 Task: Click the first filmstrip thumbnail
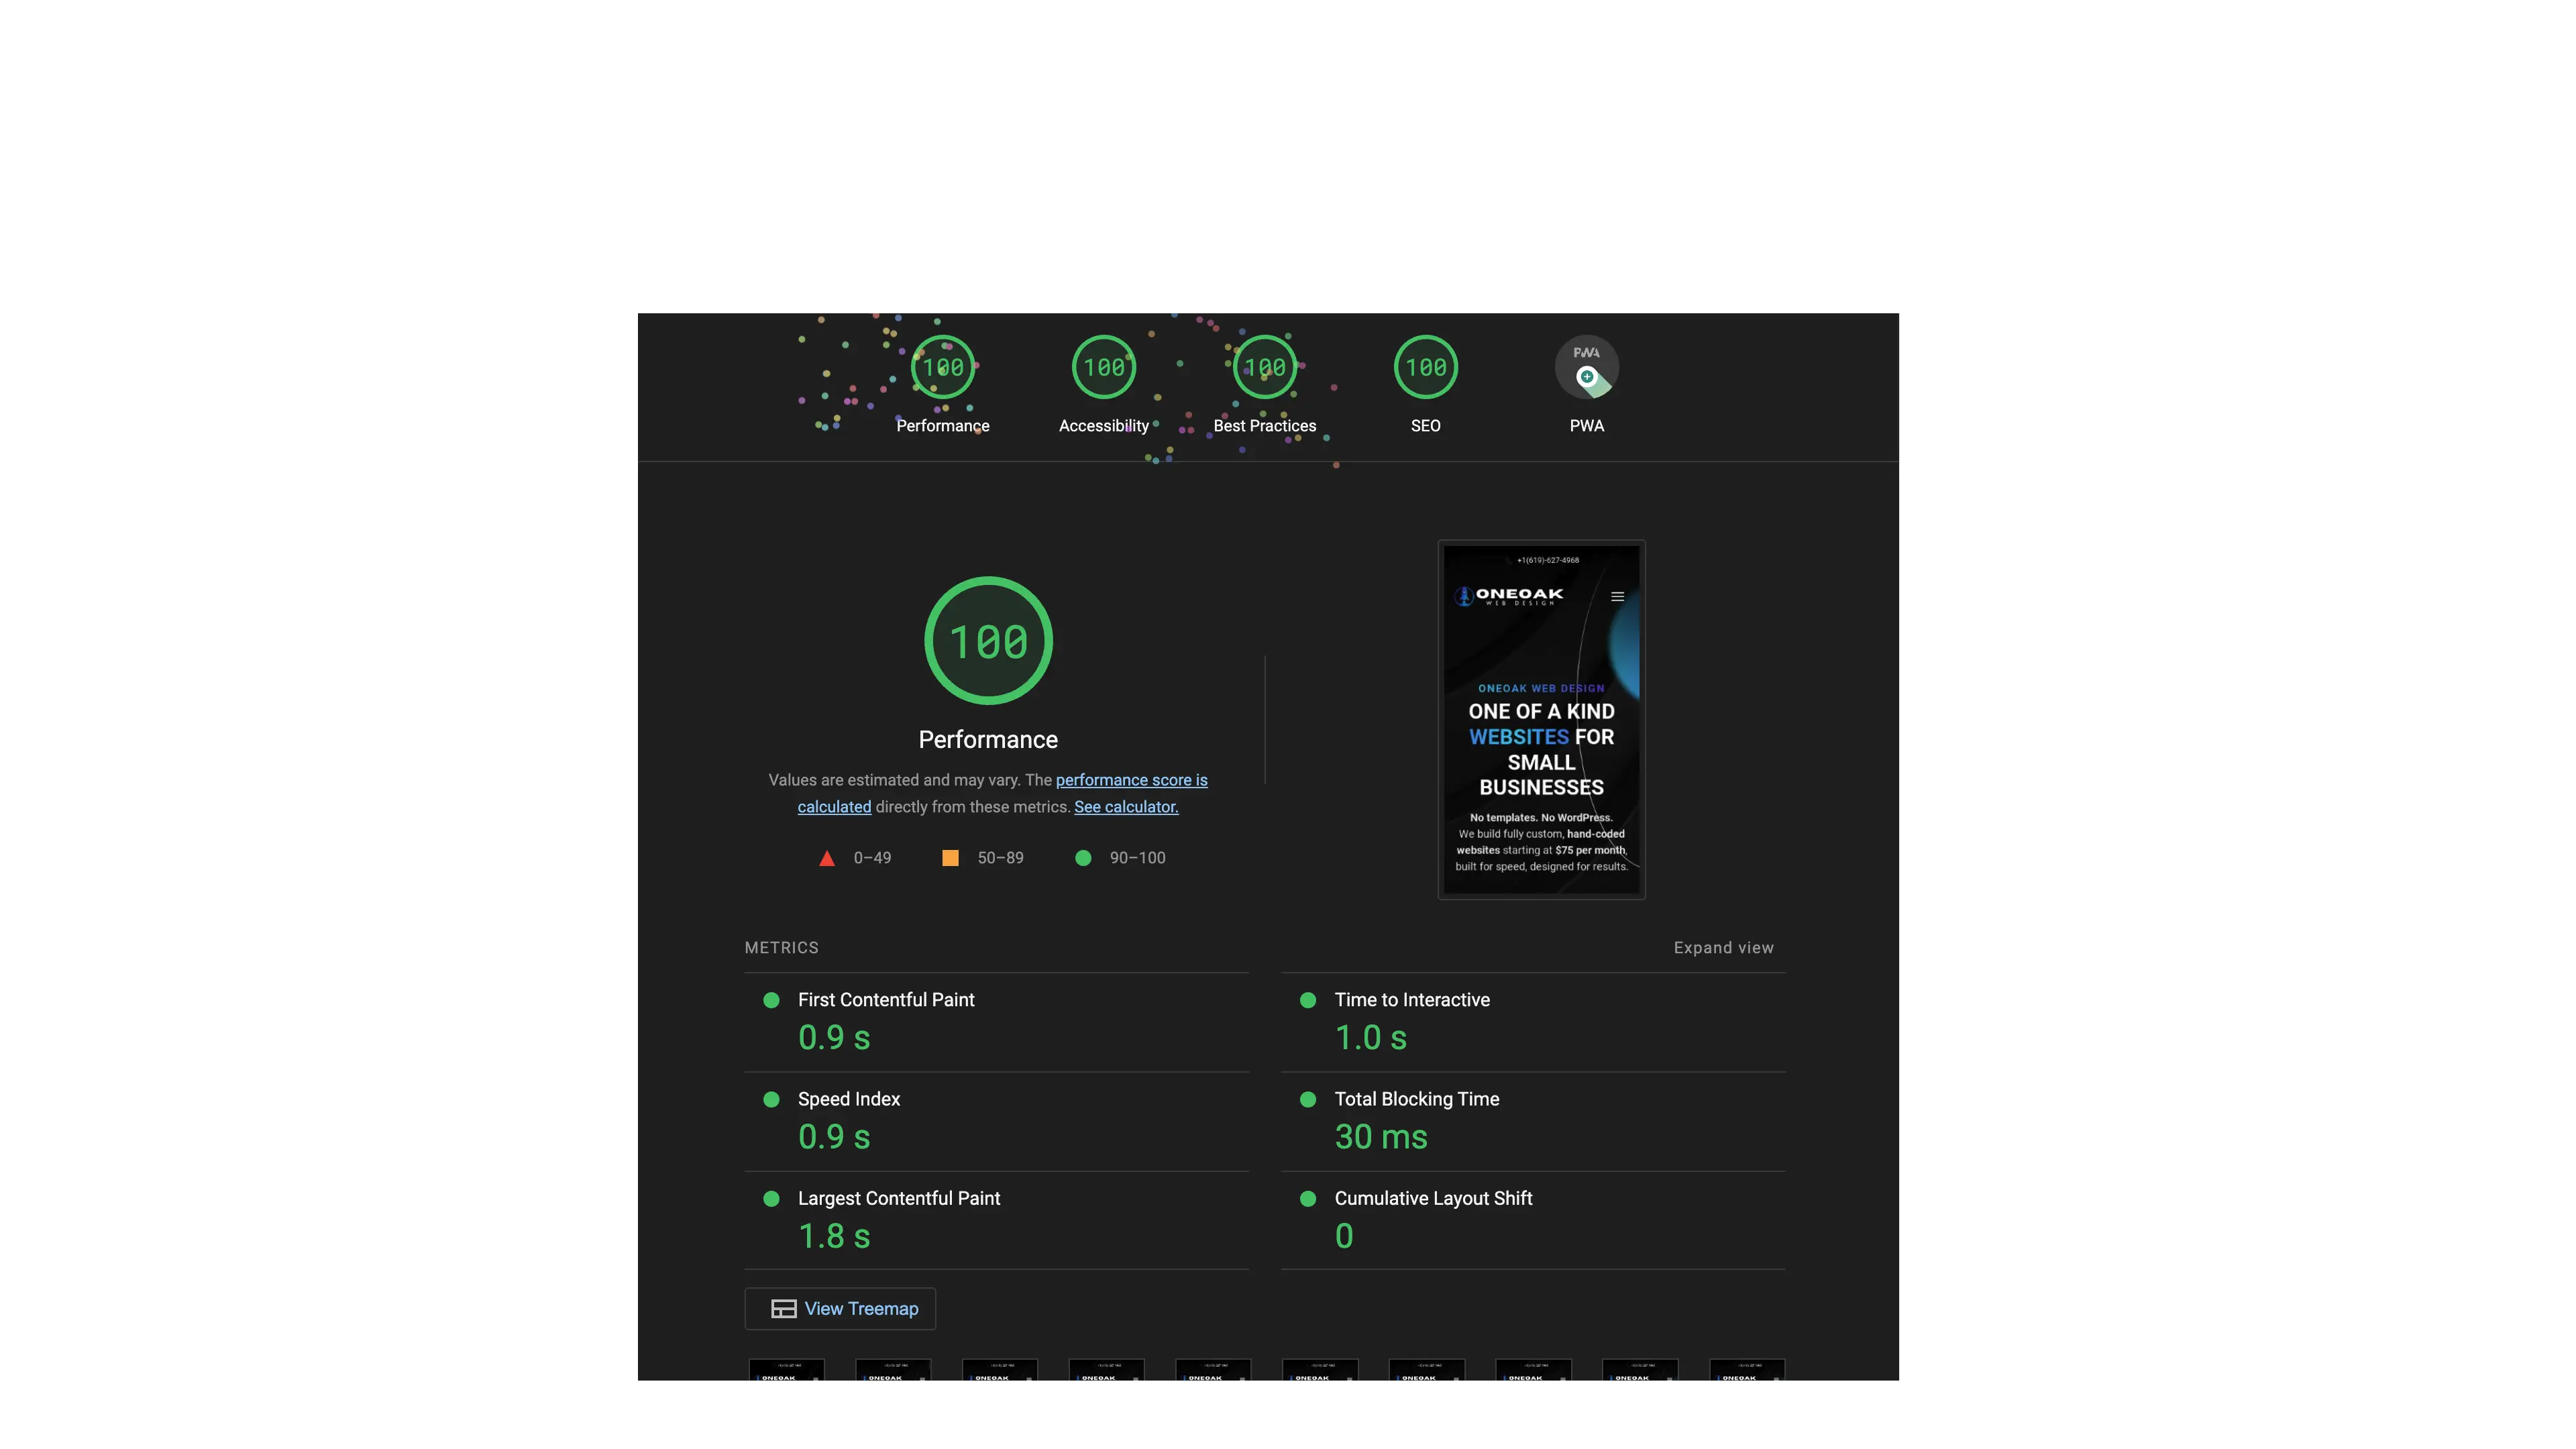(x=786, y=1372)
